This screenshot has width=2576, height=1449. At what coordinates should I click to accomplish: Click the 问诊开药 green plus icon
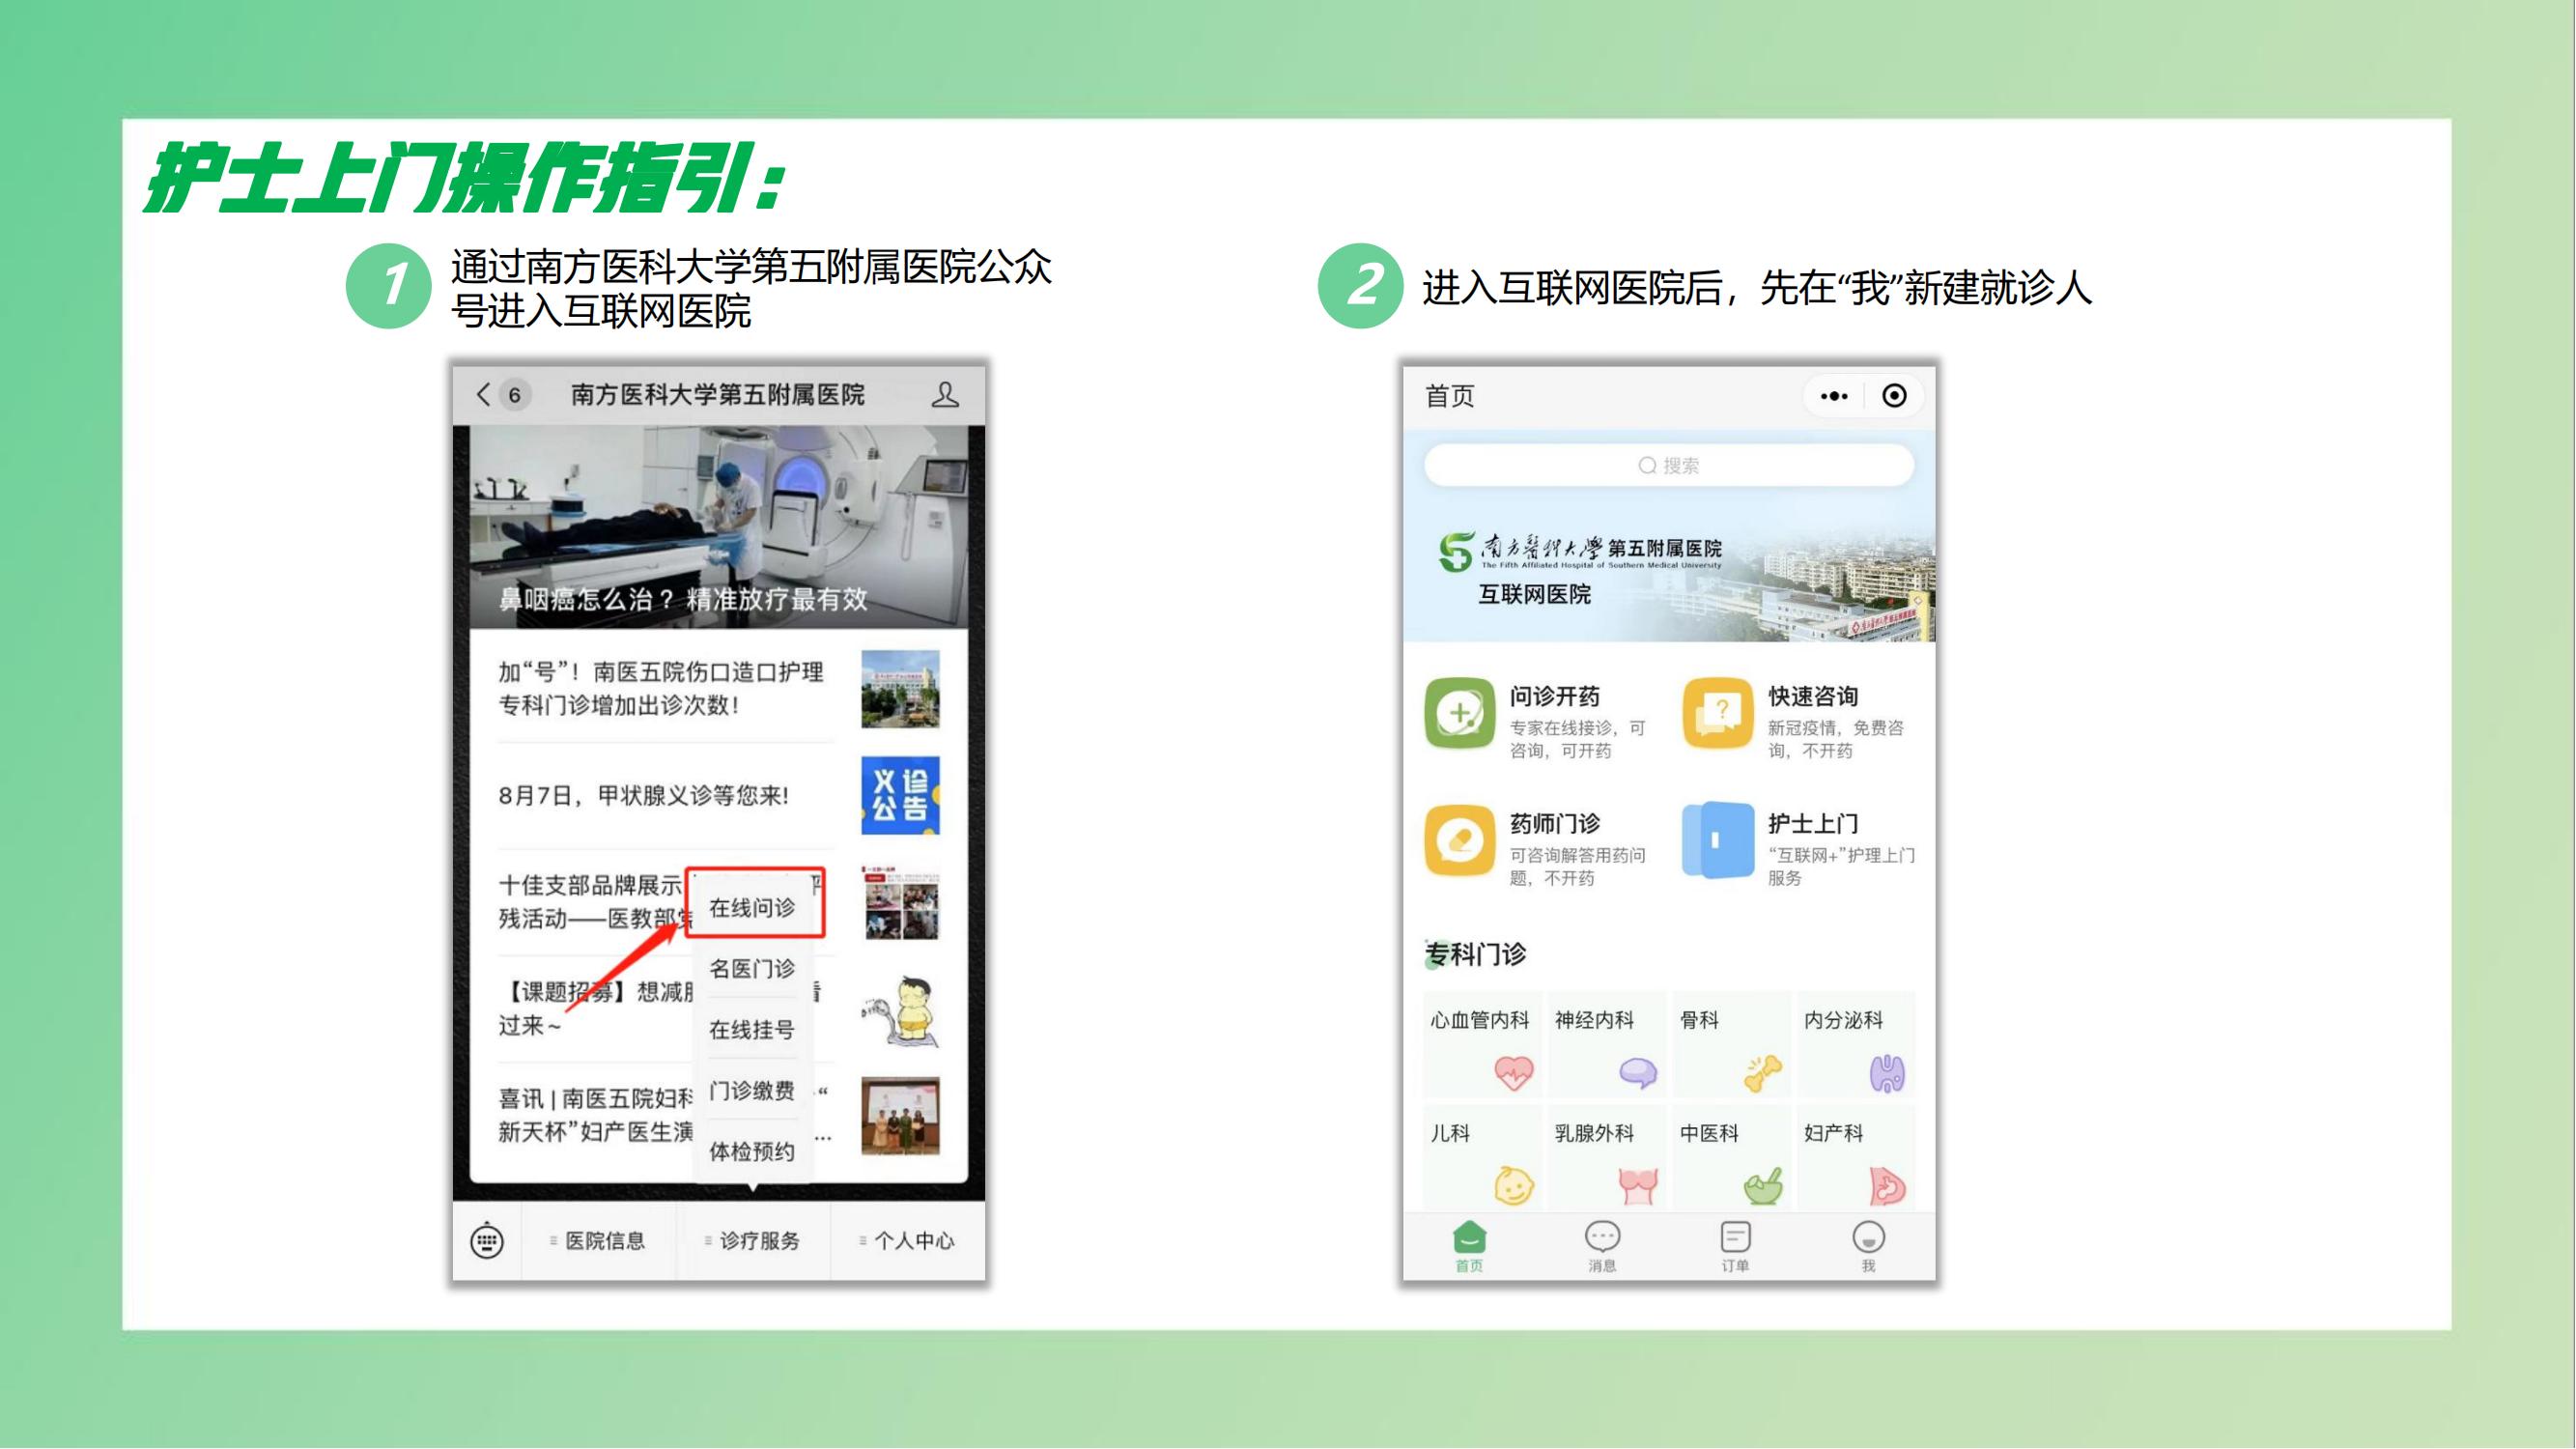[1459, 713]
